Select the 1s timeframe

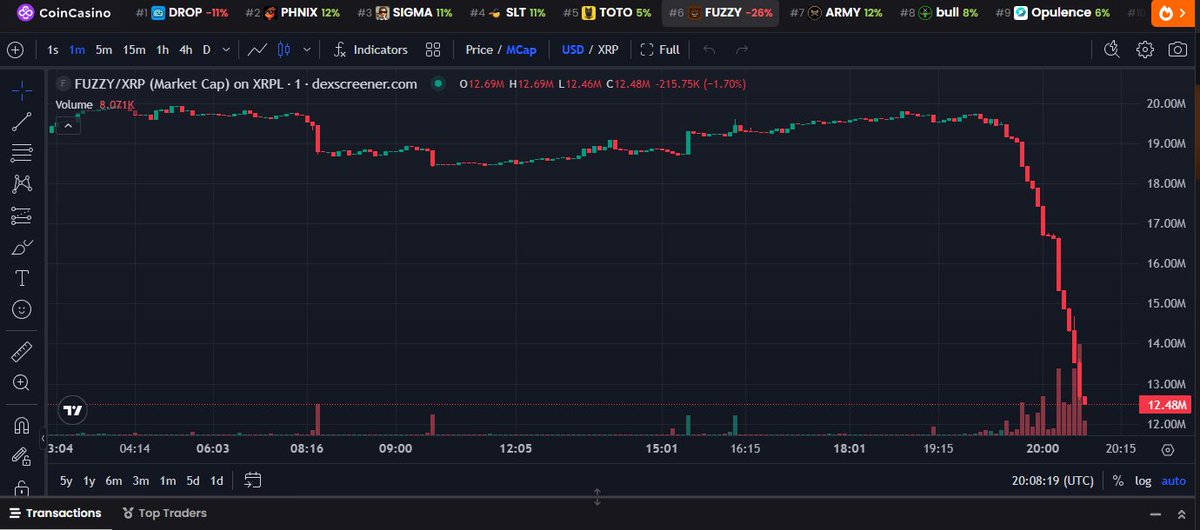pos(53,49)
